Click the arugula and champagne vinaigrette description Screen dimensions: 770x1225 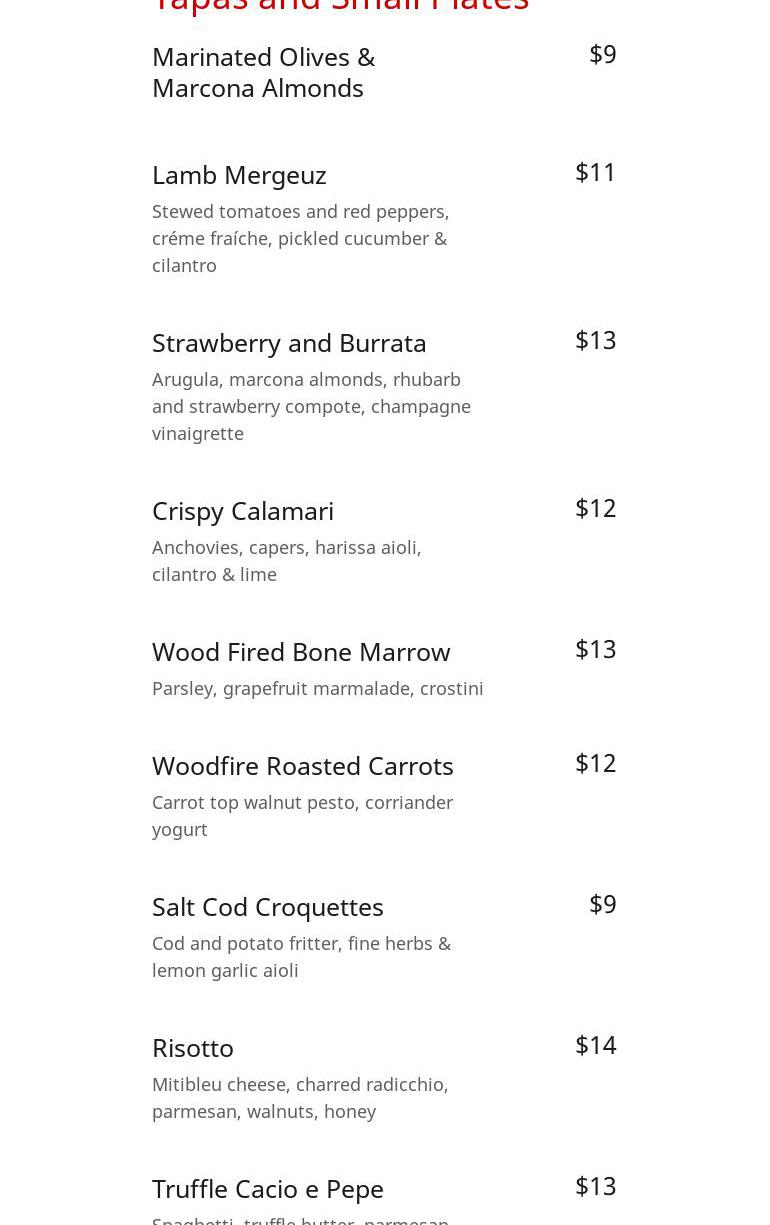click(x=311, y=406)
